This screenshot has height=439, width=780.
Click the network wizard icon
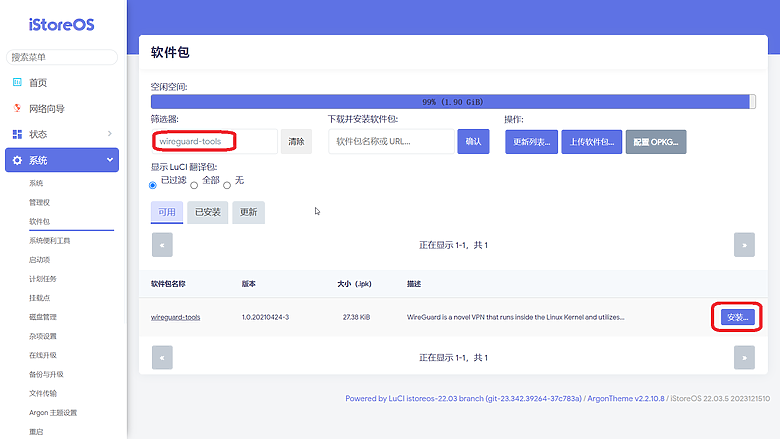pos(17,108)
